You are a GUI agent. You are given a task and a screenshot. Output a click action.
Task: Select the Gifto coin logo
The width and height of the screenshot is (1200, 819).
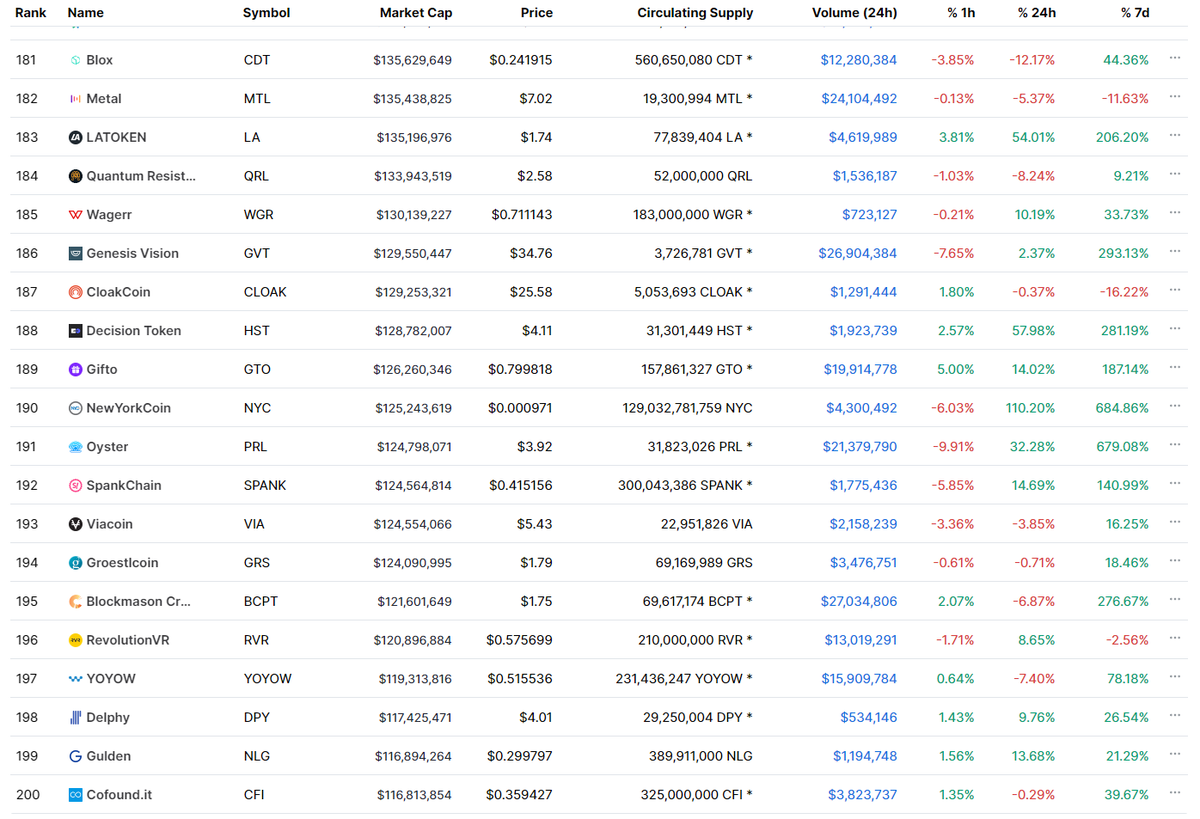pos(74,369)
